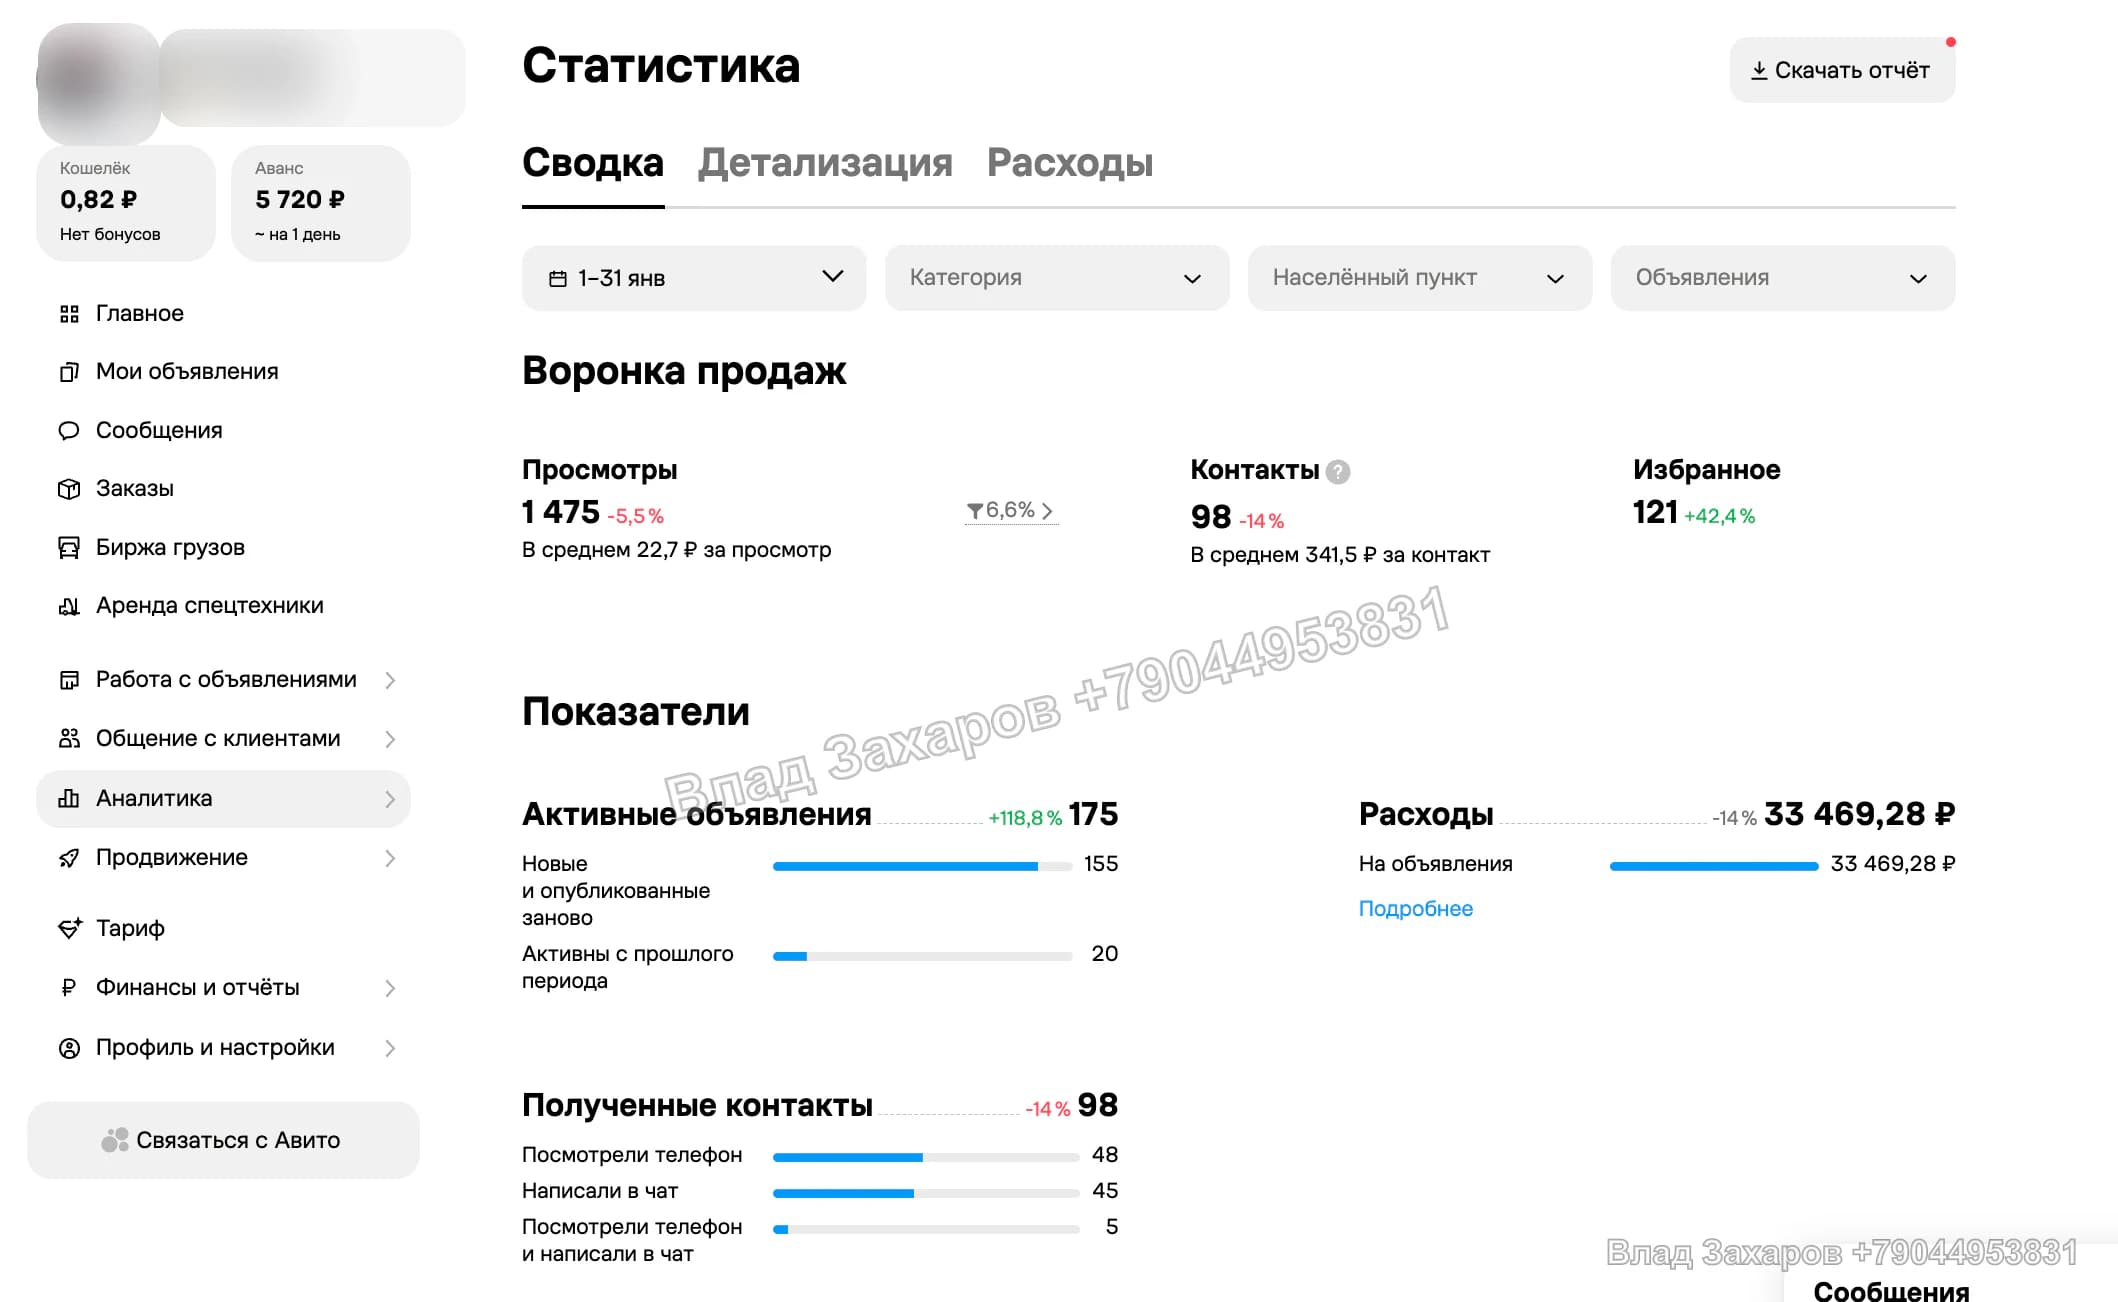Click the Расходы total 33 469,28 ₽
The image size is (2118, 1302).
point(1859,814)
